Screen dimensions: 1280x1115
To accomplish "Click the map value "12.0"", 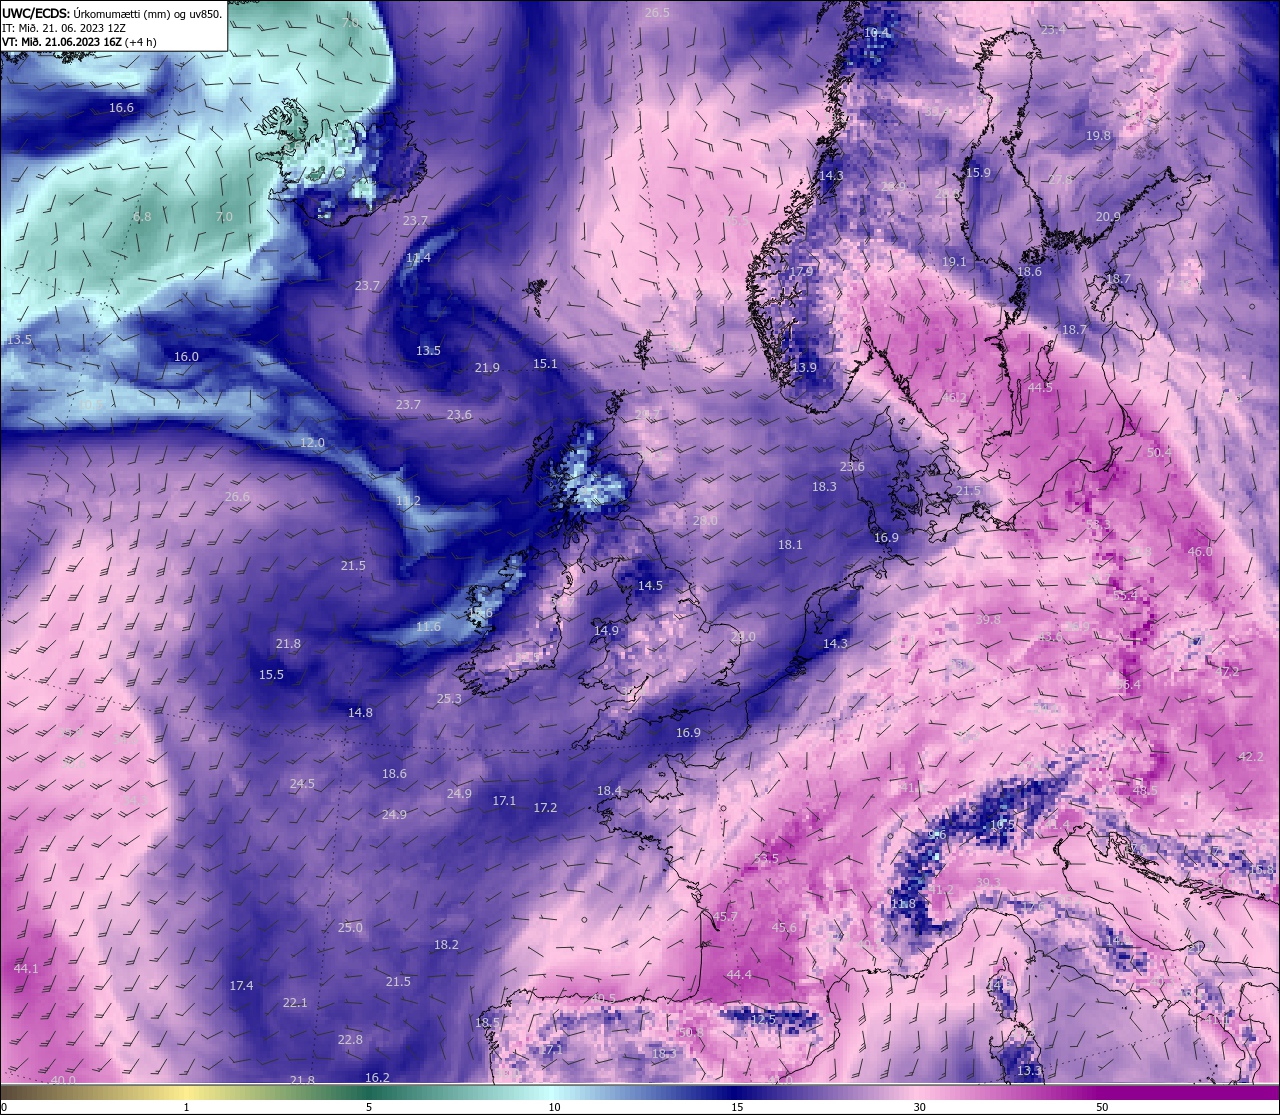I will click(x=312, y=443).
